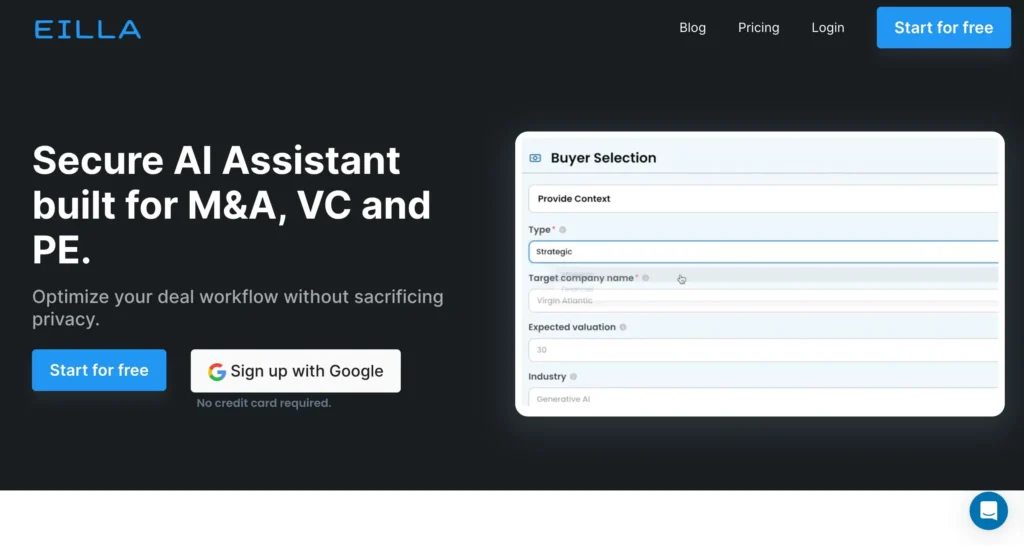Viewport: 1024px width, 546px height.
Task: Focus the Target company name field
Action: 762,300
